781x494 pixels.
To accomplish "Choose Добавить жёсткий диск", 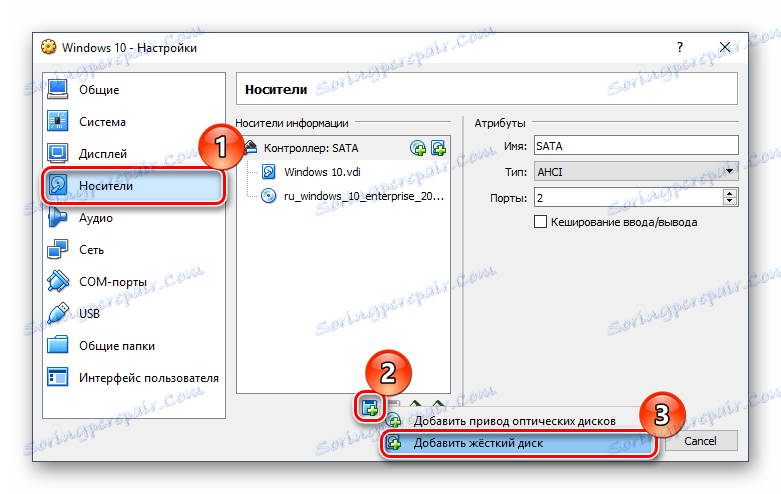I will (518, 443).
